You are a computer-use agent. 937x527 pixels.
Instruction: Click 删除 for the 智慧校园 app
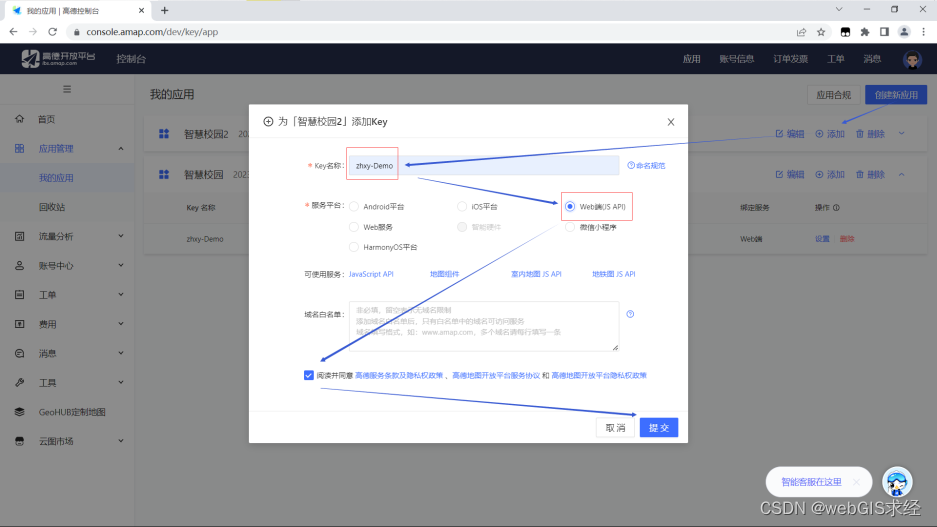(870, 174)
